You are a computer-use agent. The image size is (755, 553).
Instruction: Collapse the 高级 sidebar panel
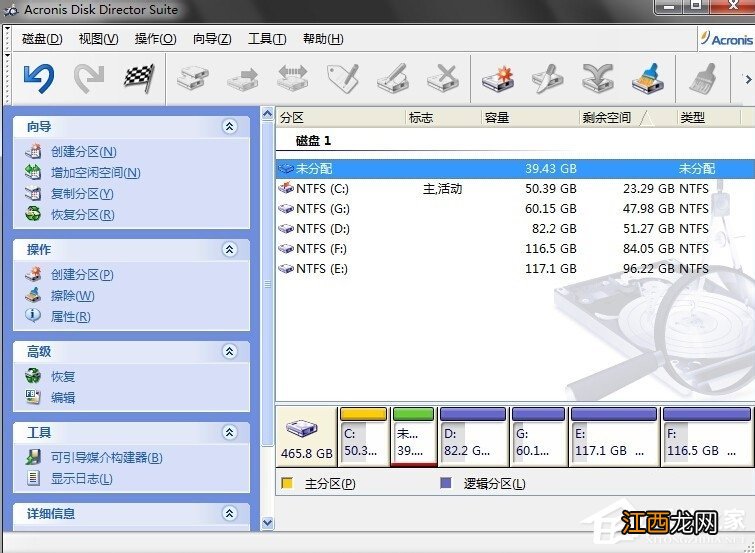click(x=230, y=352)
